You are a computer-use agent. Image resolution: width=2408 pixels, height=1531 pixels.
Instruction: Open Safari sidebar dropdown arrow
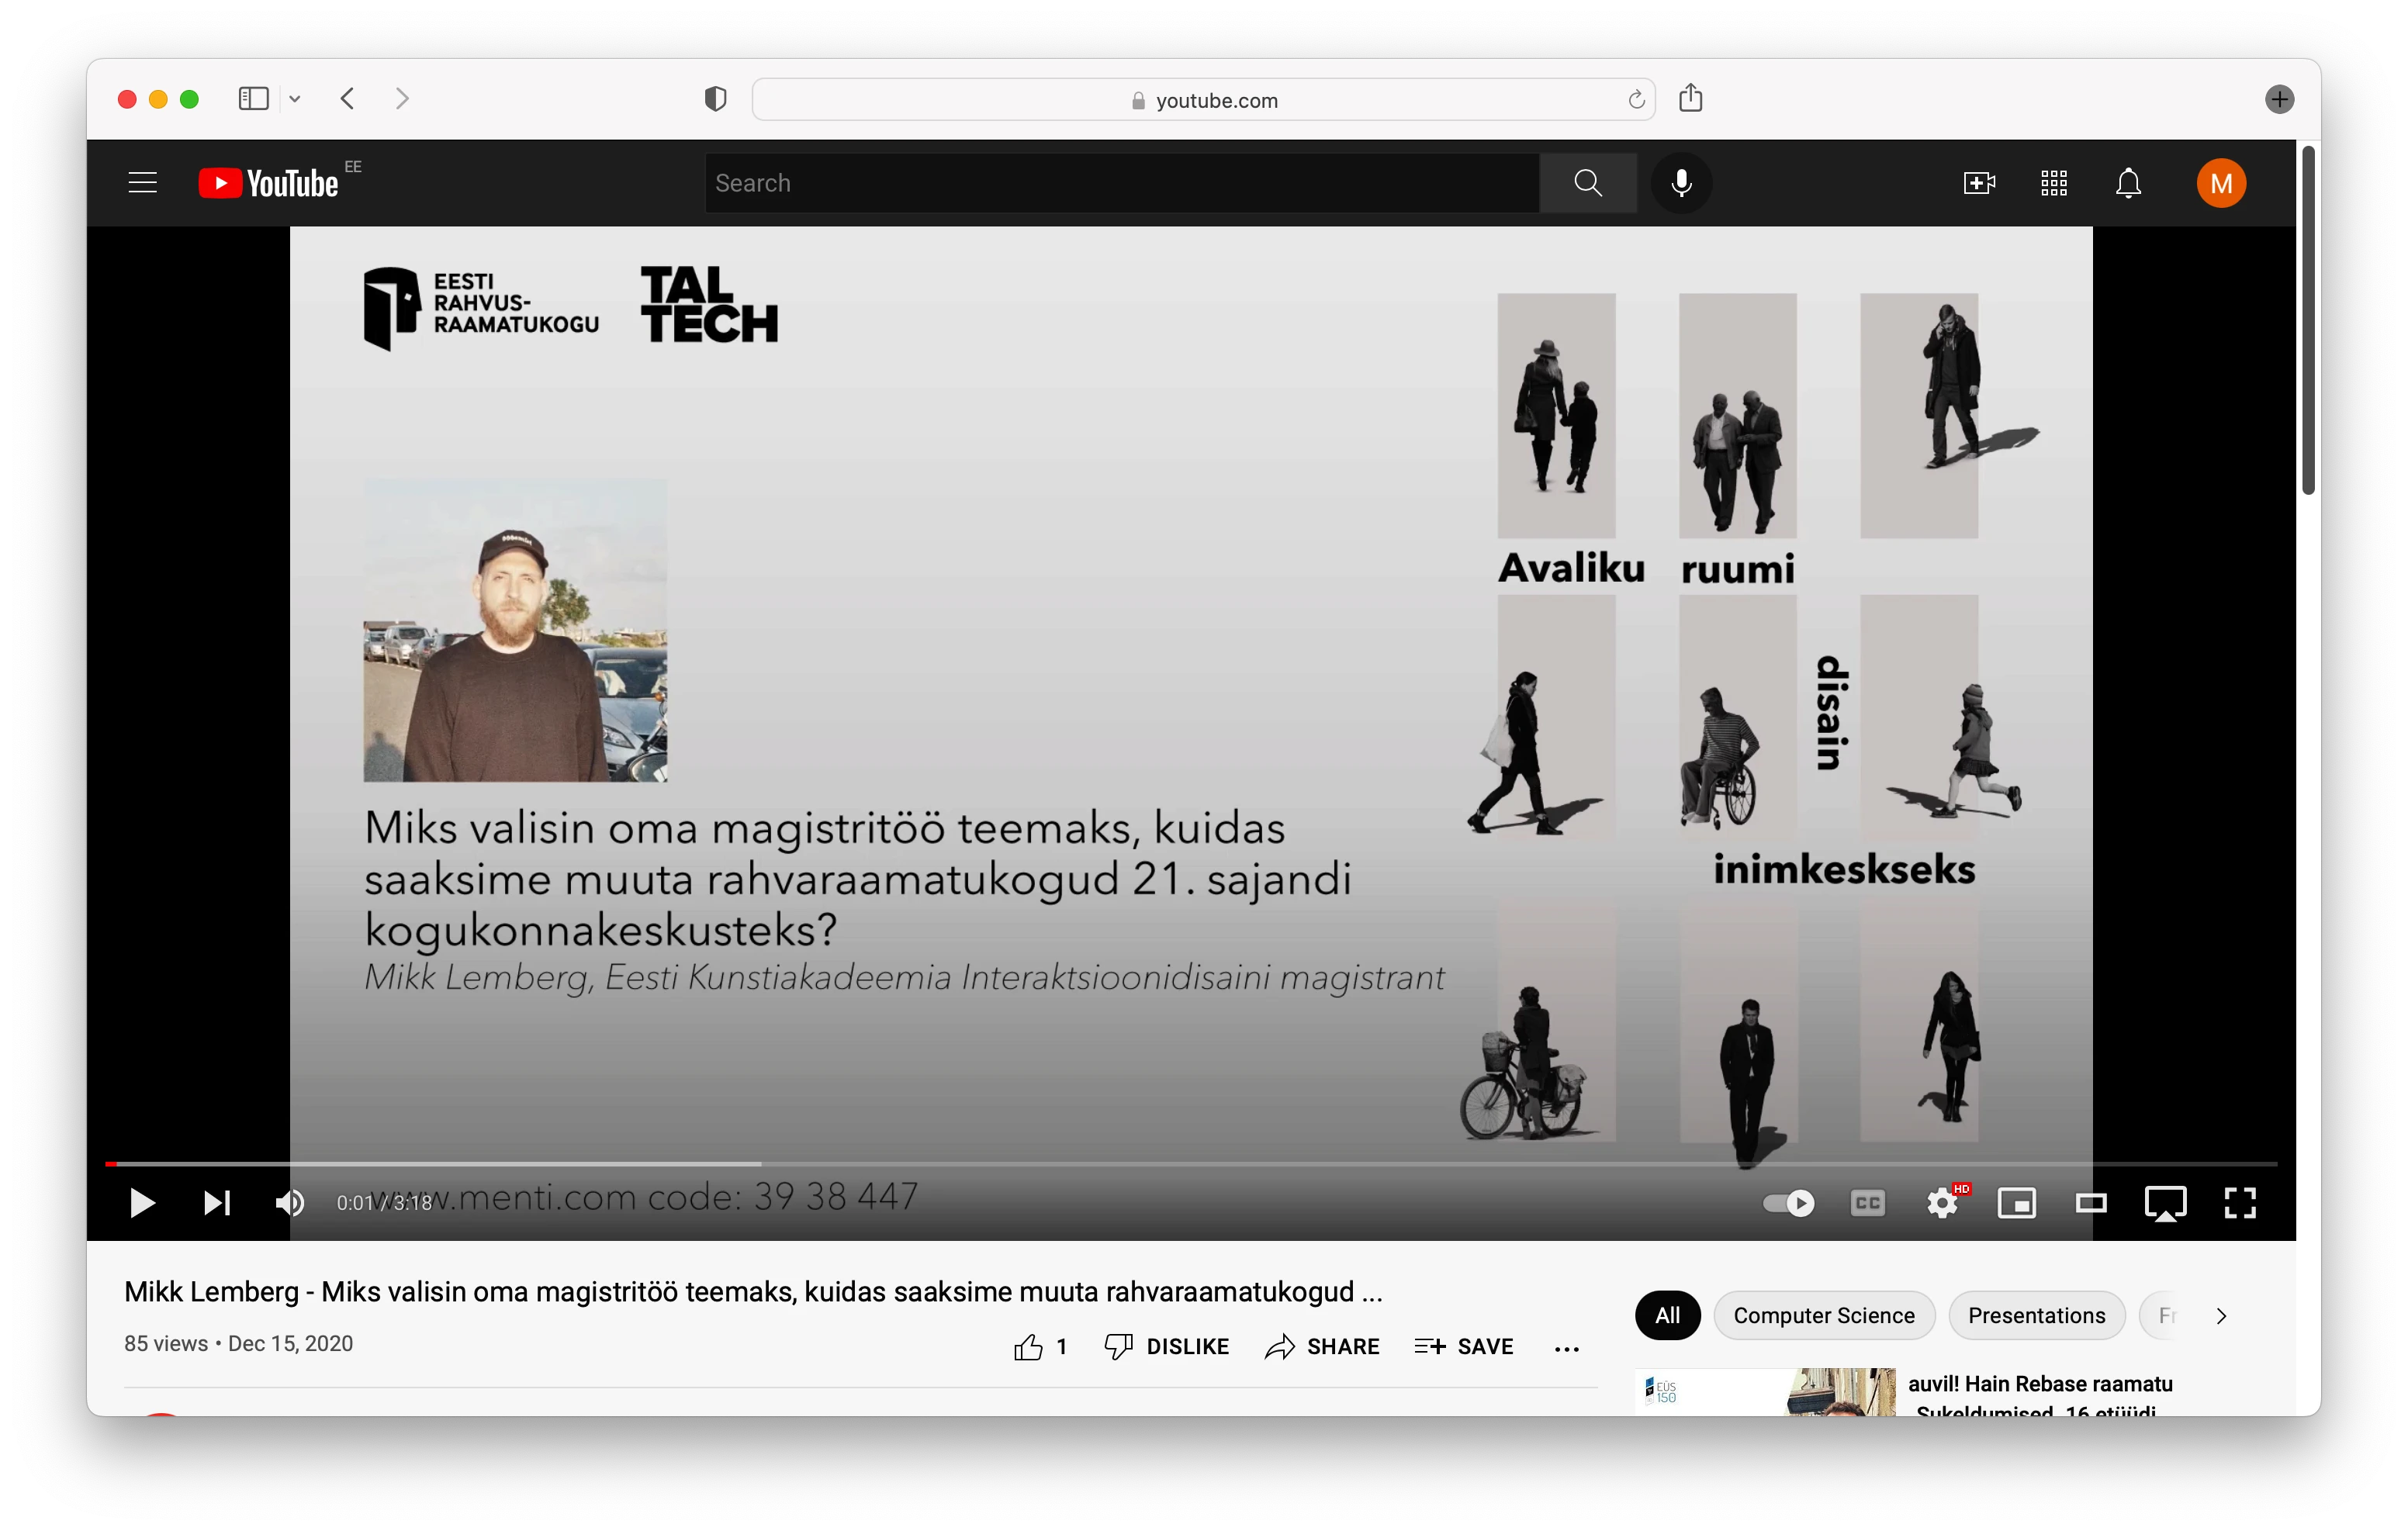(x=295, y=99)
